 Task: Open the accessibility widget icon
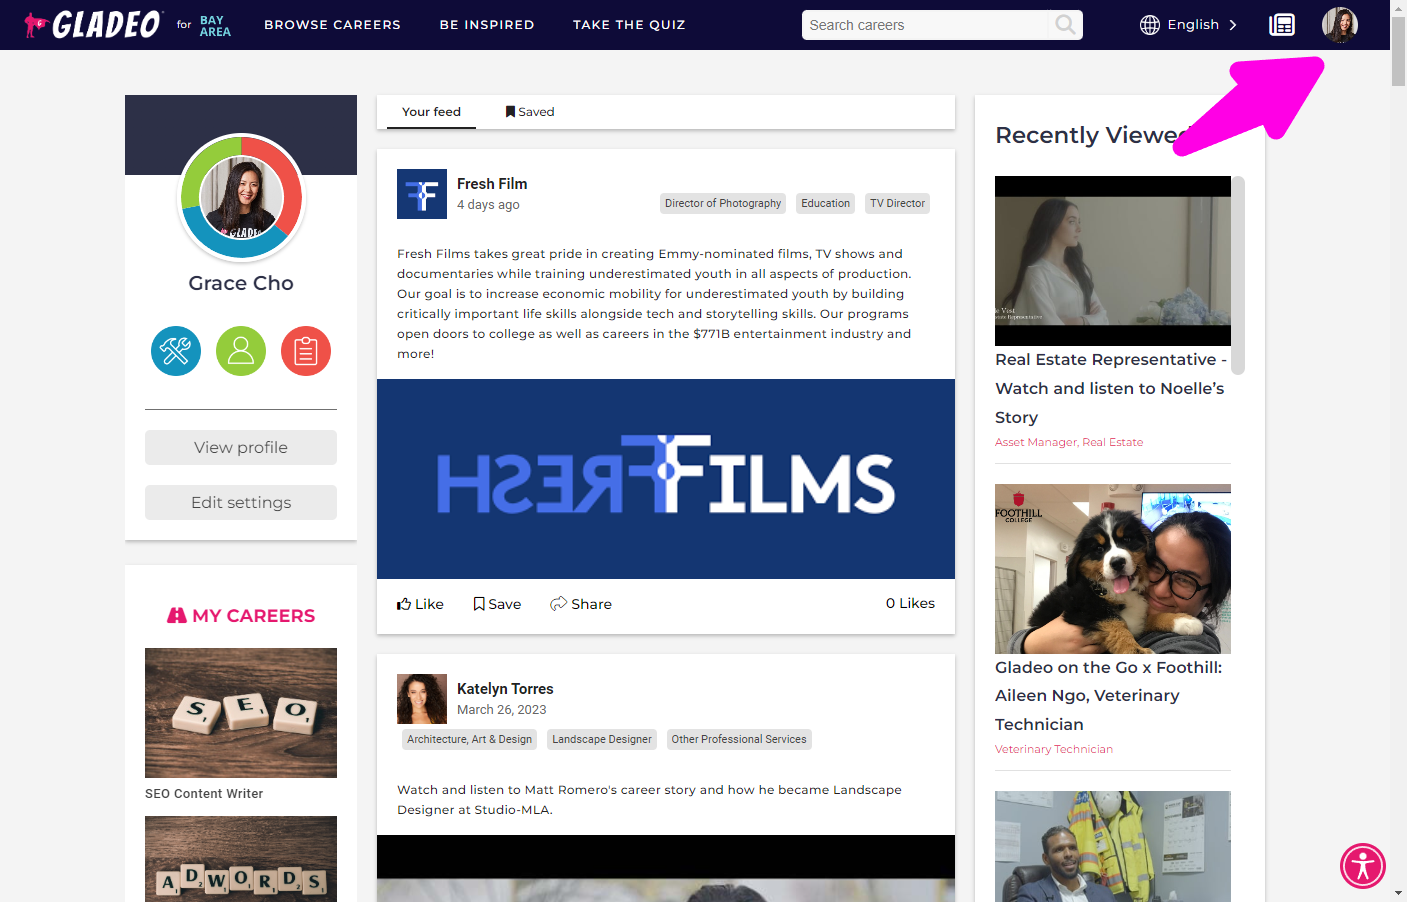[1363, 866]
